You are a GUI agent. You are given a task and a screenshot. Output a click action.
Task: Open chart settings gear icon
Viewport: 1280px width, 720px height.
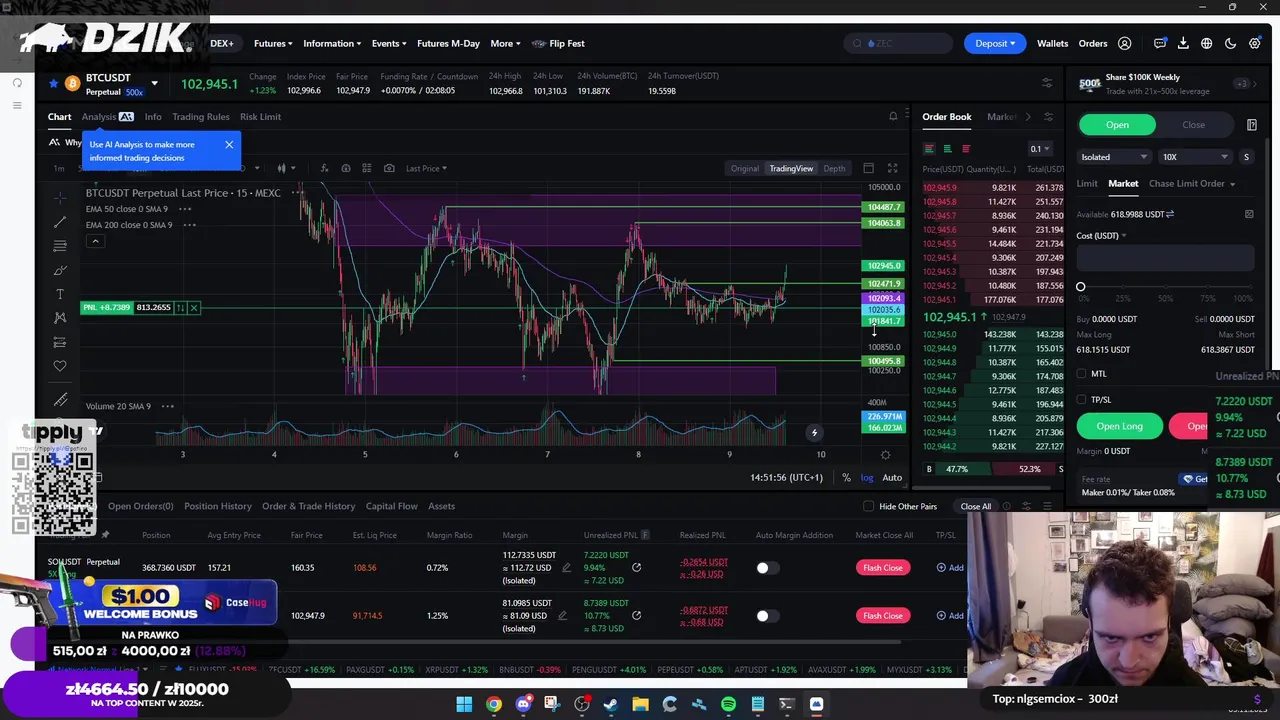(x=885, y=455)
